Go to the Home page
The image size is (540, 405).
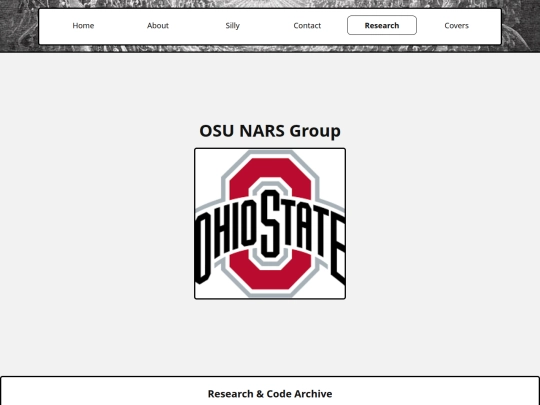click(83, 25)
